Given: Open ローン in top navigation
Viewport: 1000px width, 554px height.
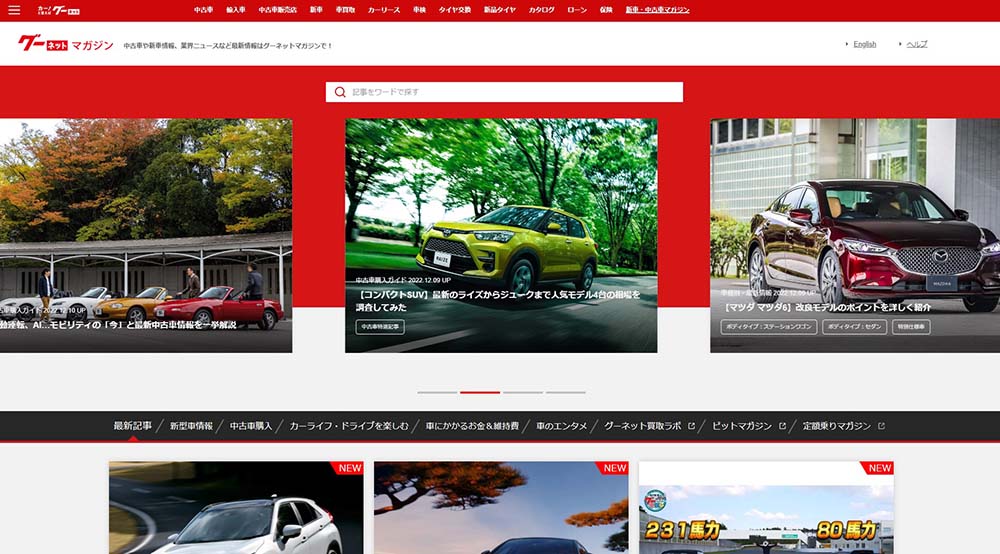Looking at the screenshot, I should point(577,10).
